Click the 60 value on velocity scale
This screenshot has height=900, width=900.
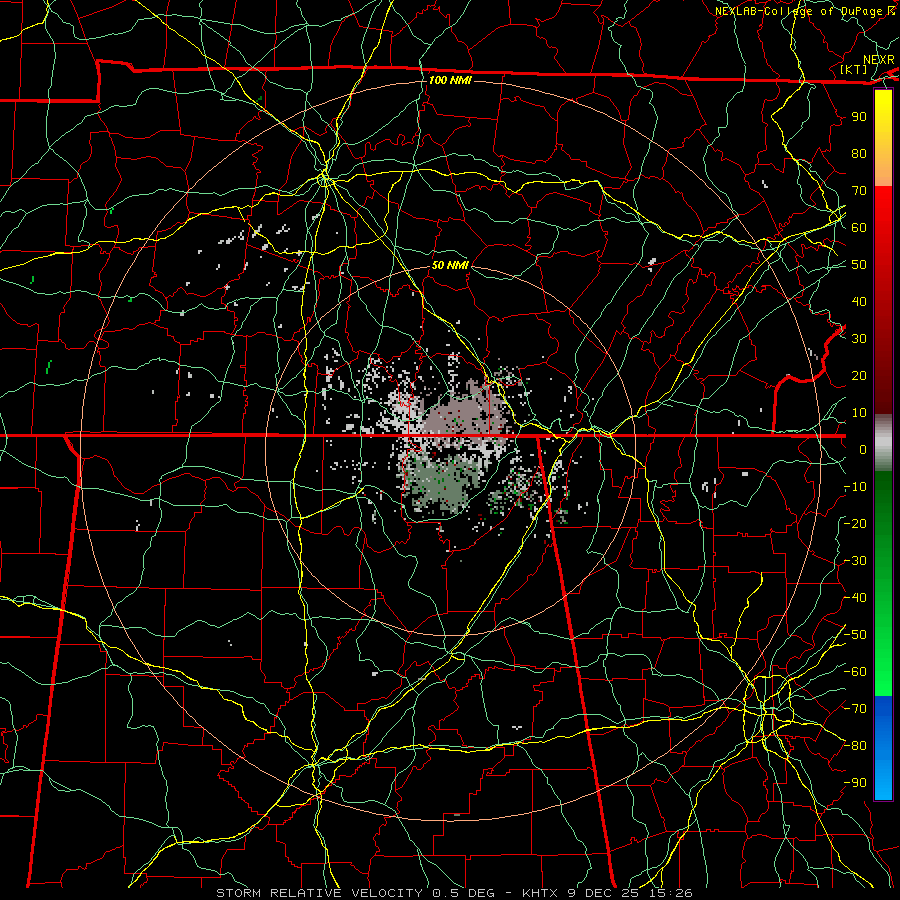pos(859,227)
